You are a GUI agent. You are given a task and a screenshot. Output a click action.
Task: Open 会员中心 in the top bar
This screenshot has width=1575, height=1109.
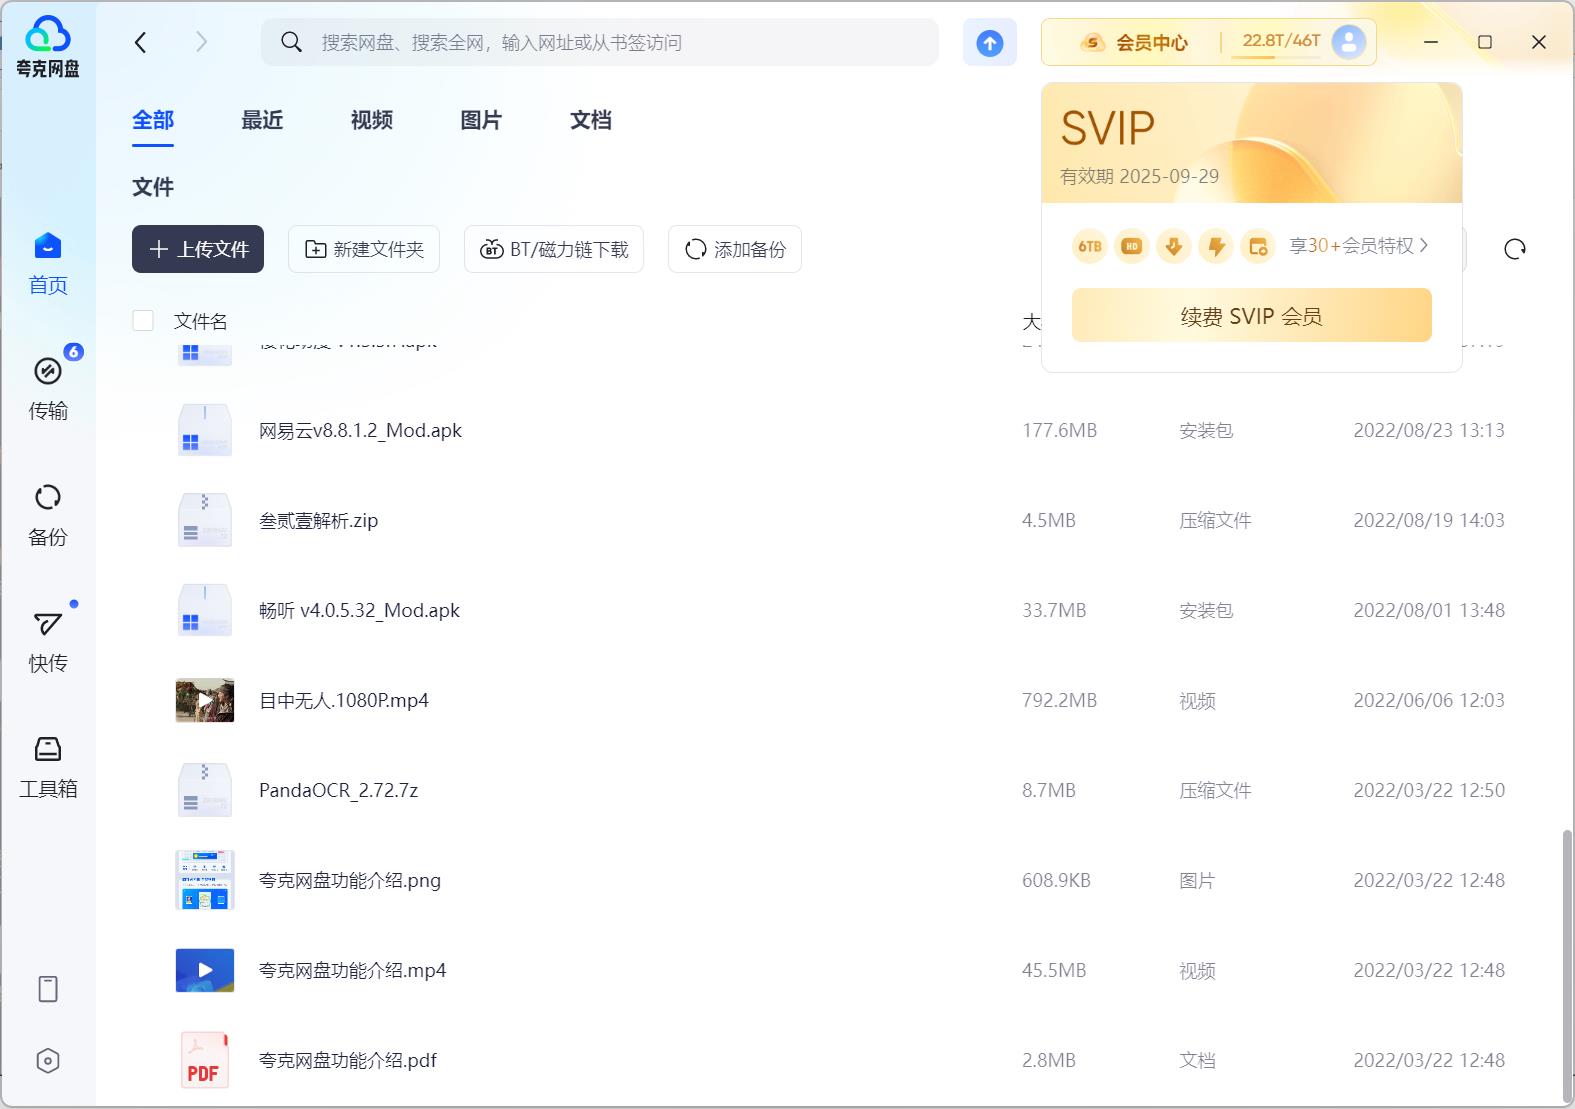1135,42
